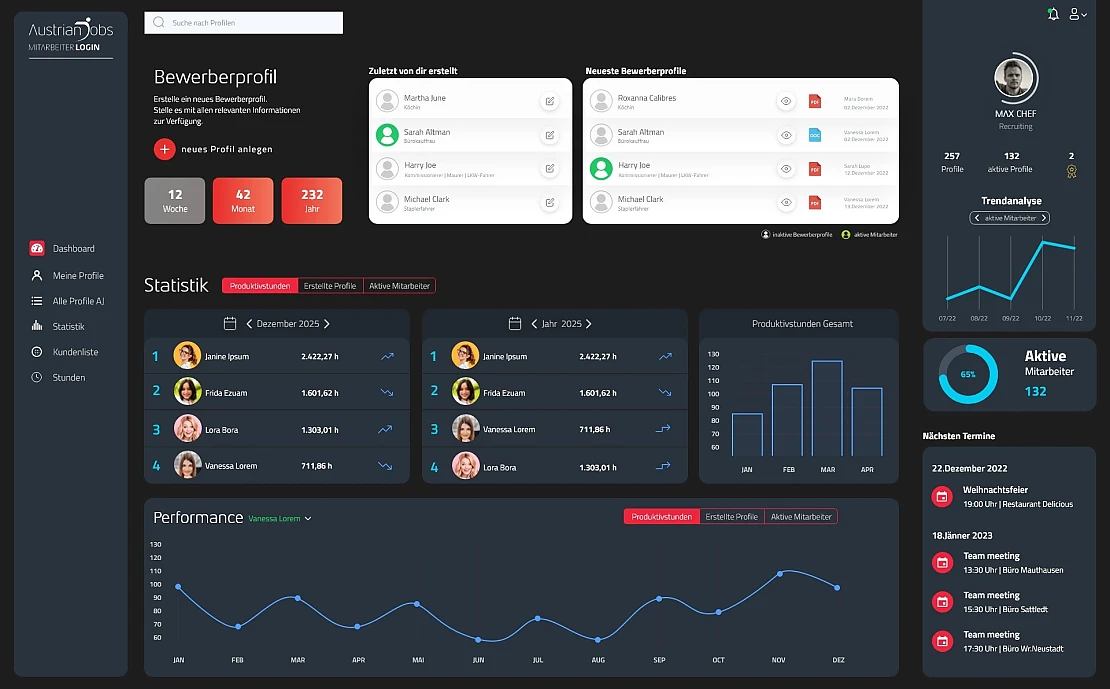Go to next month after Dezember 2025
1110x689 pixels.
pyautogui.click(x=327, y=324)
